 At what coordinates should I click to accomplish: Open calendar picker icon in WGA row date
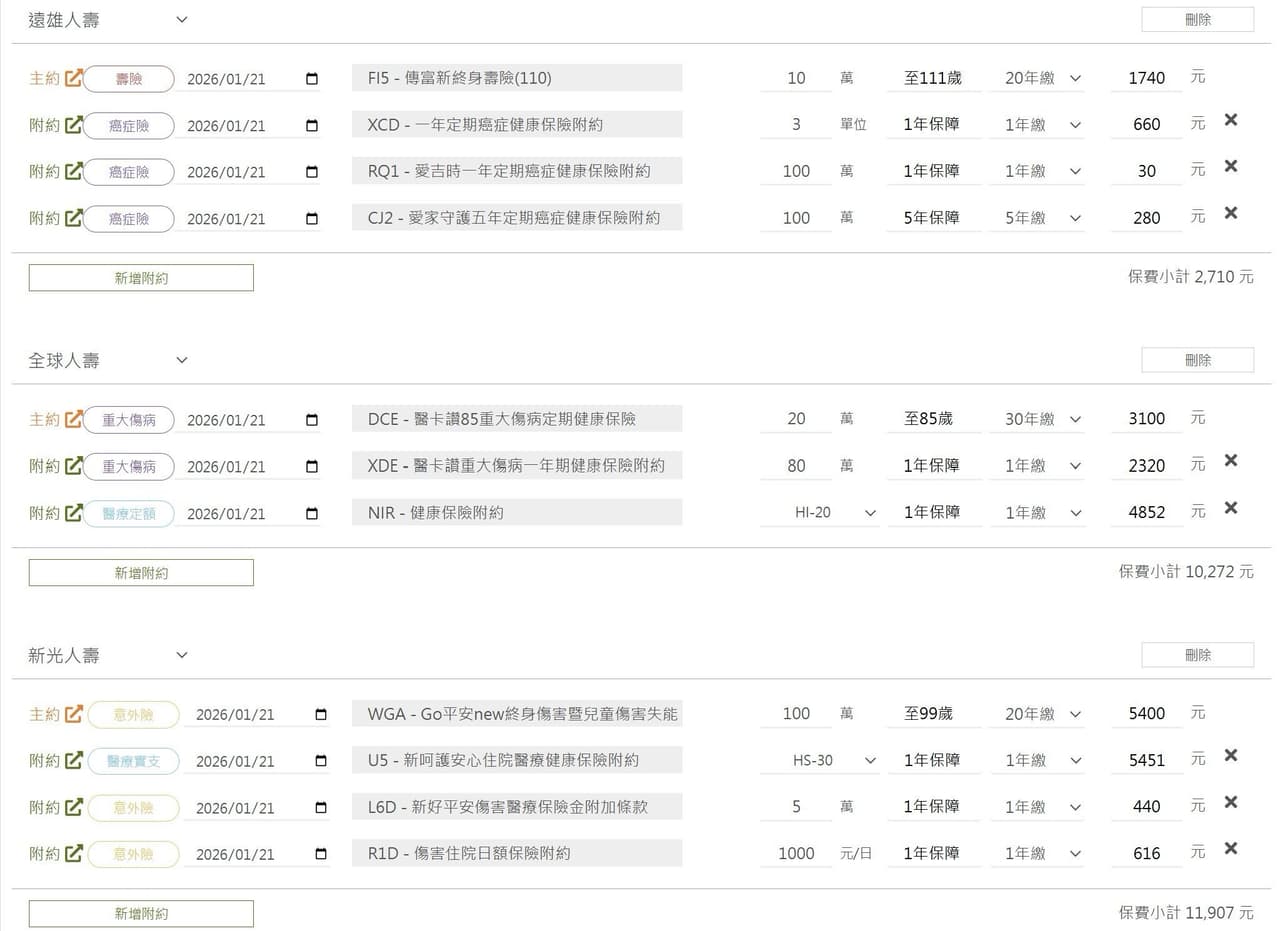(321, 715)
